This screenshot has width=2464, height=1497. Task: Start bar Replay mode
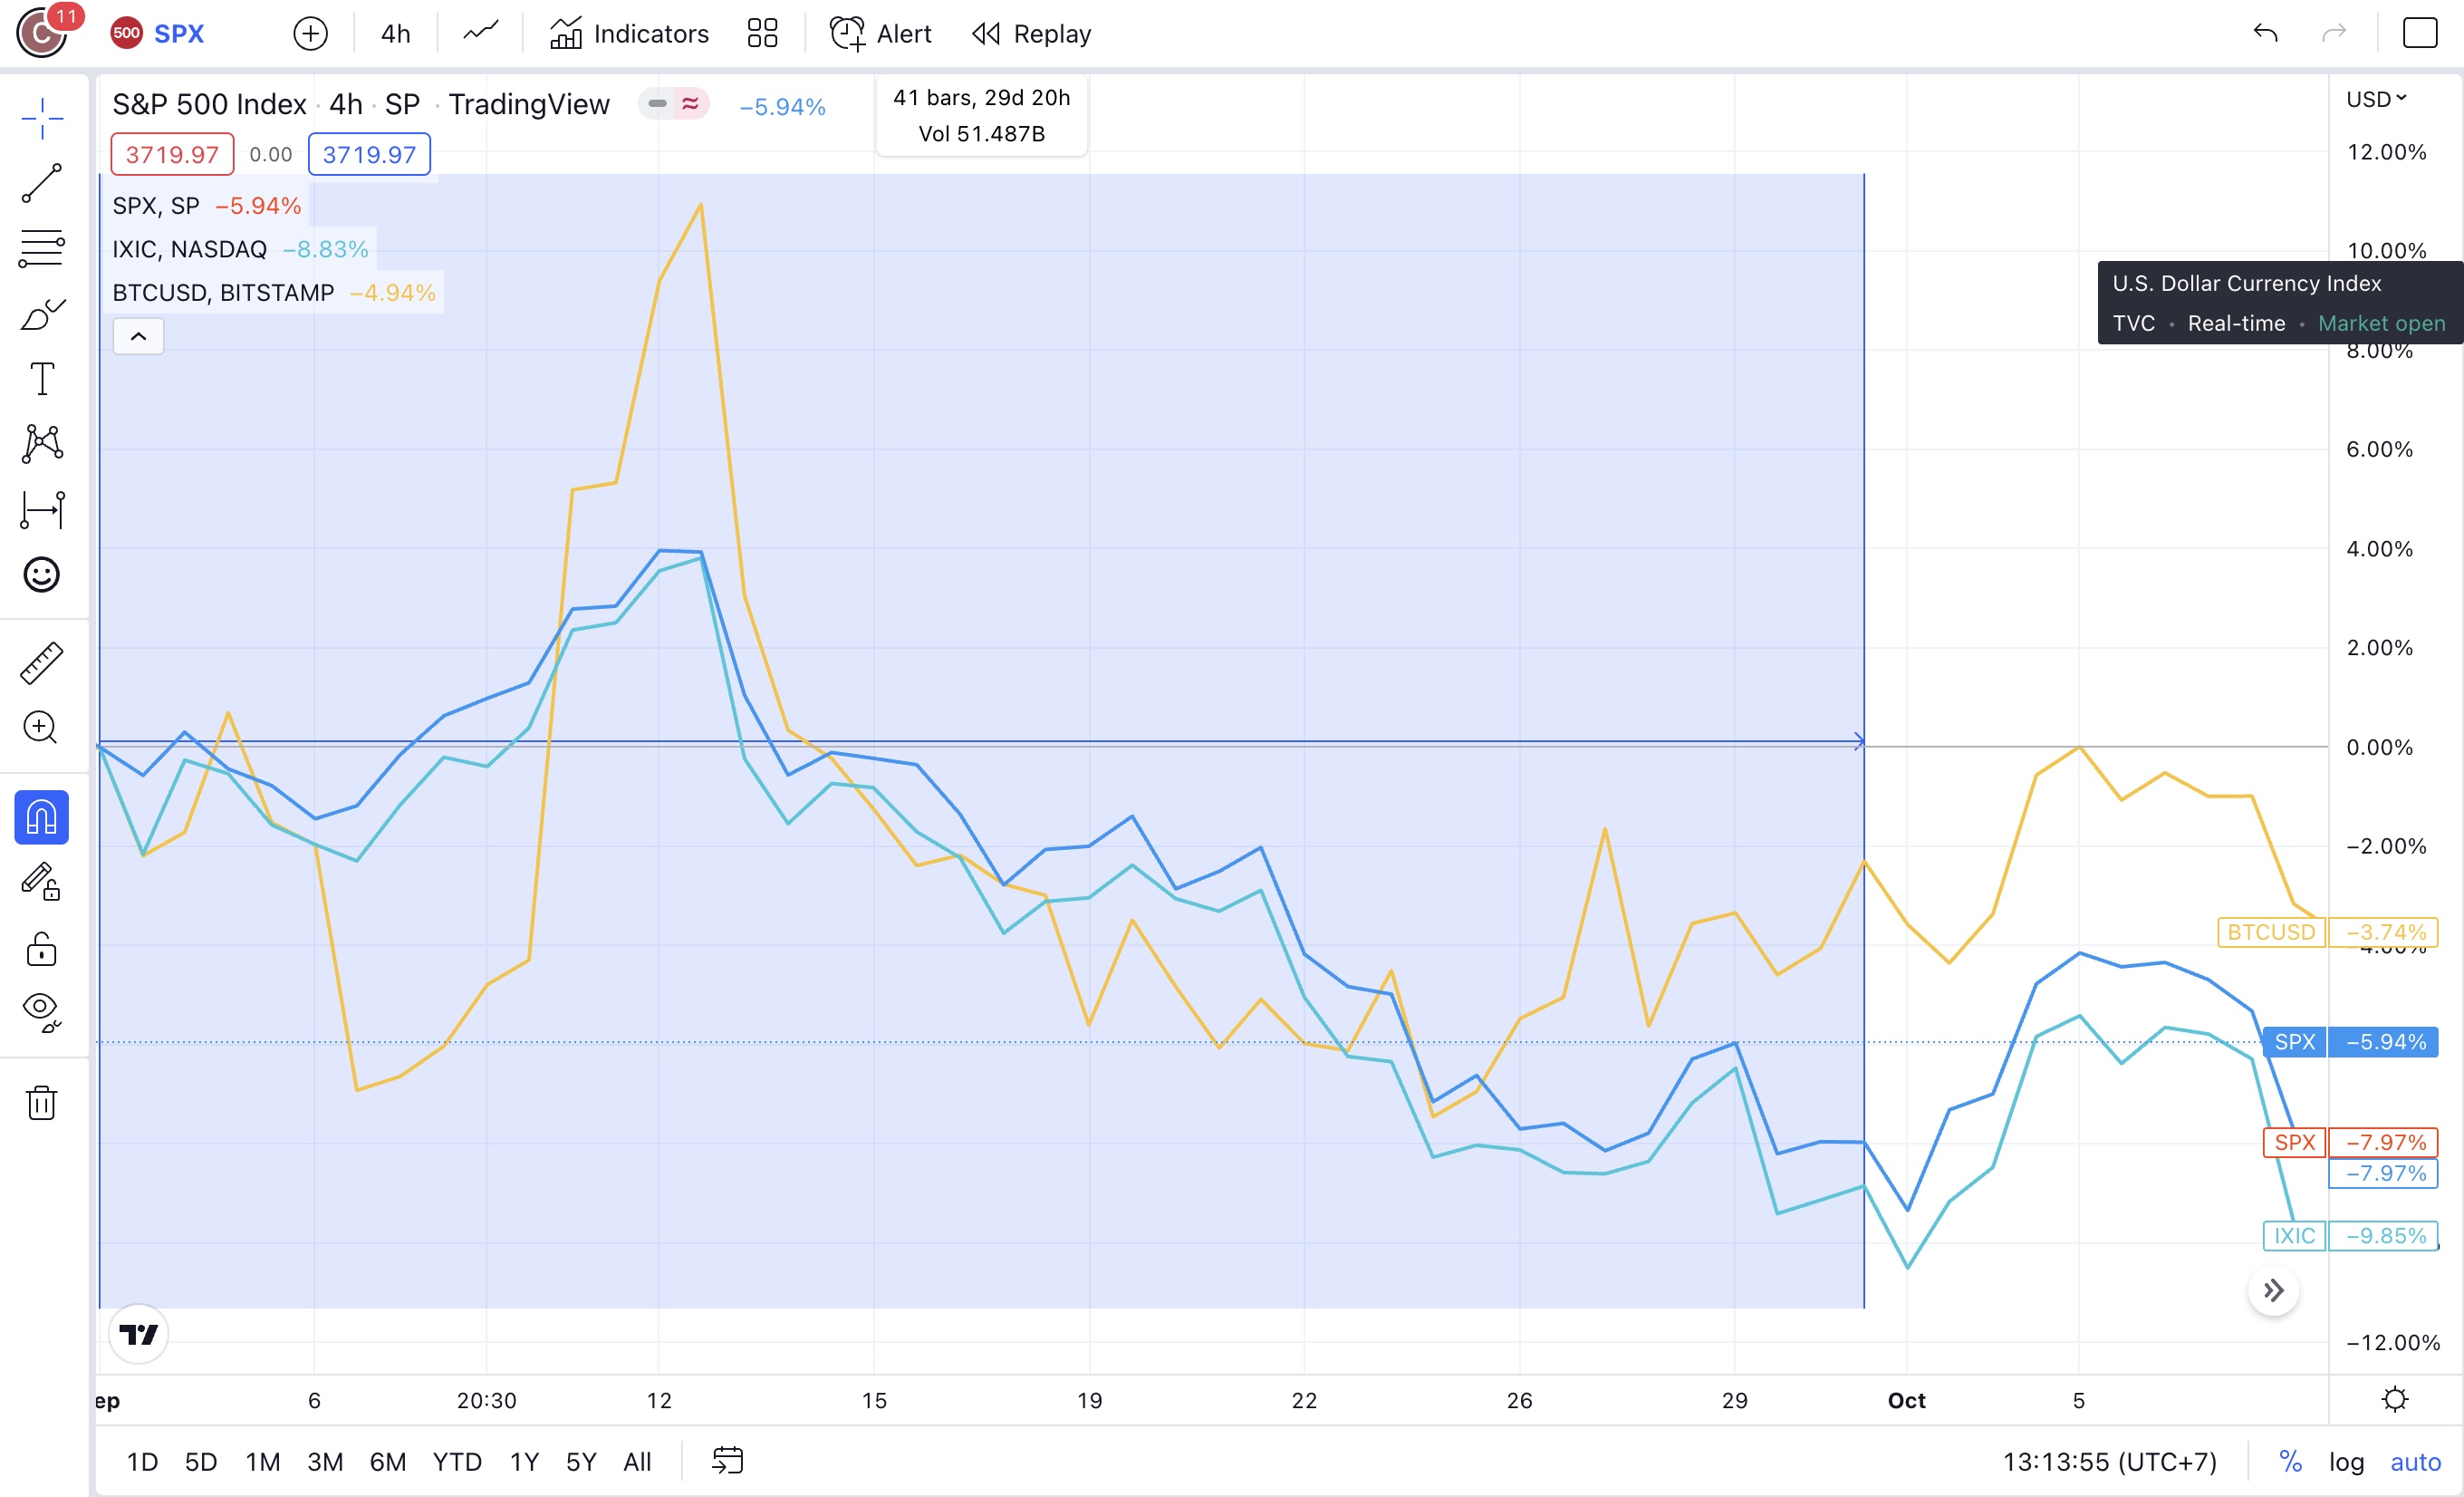[x=1031, y=34]
